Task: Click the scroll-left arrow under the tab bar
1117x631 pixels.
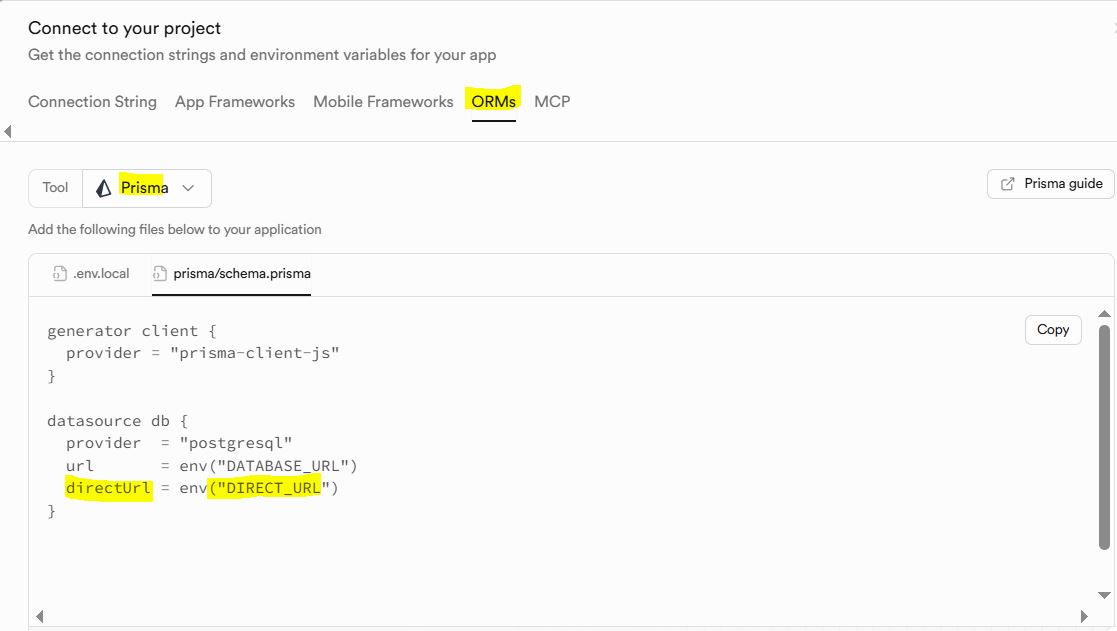Action: click(8, 131)
